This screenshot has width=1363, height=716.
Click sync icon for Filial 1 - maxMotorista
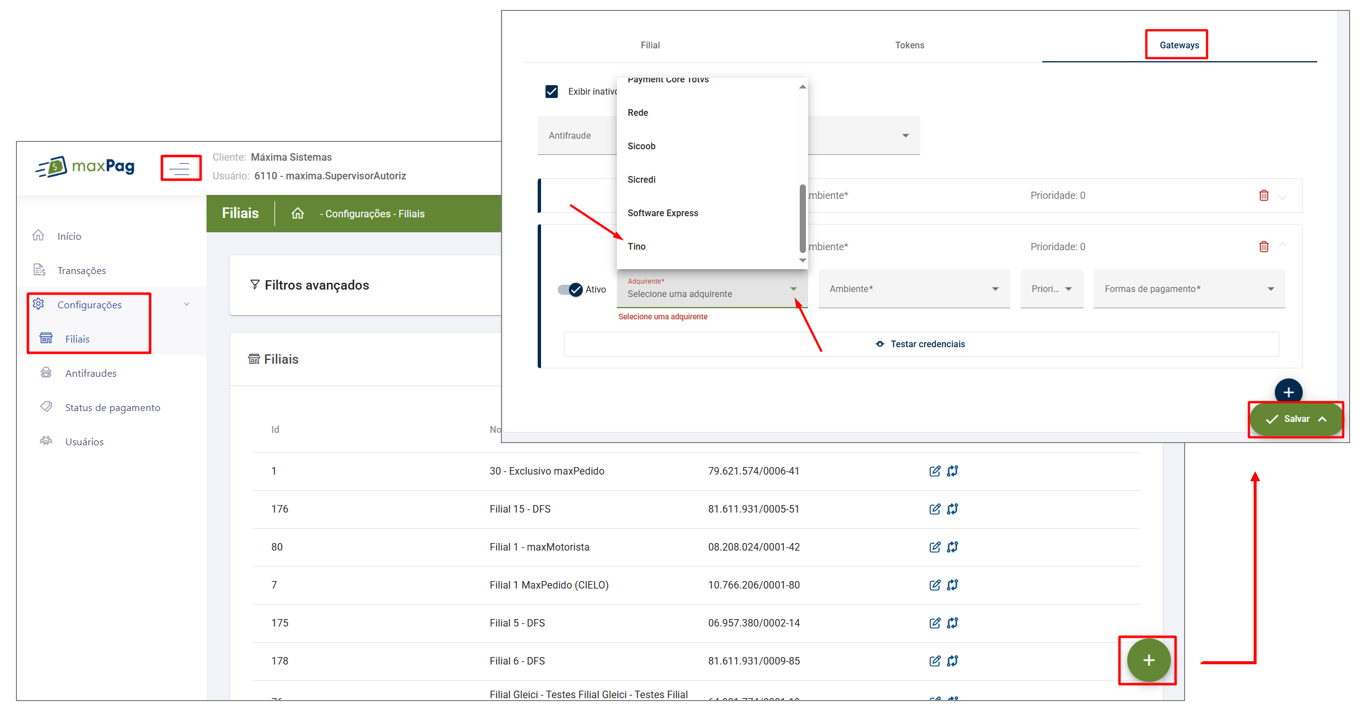[953, 547]
